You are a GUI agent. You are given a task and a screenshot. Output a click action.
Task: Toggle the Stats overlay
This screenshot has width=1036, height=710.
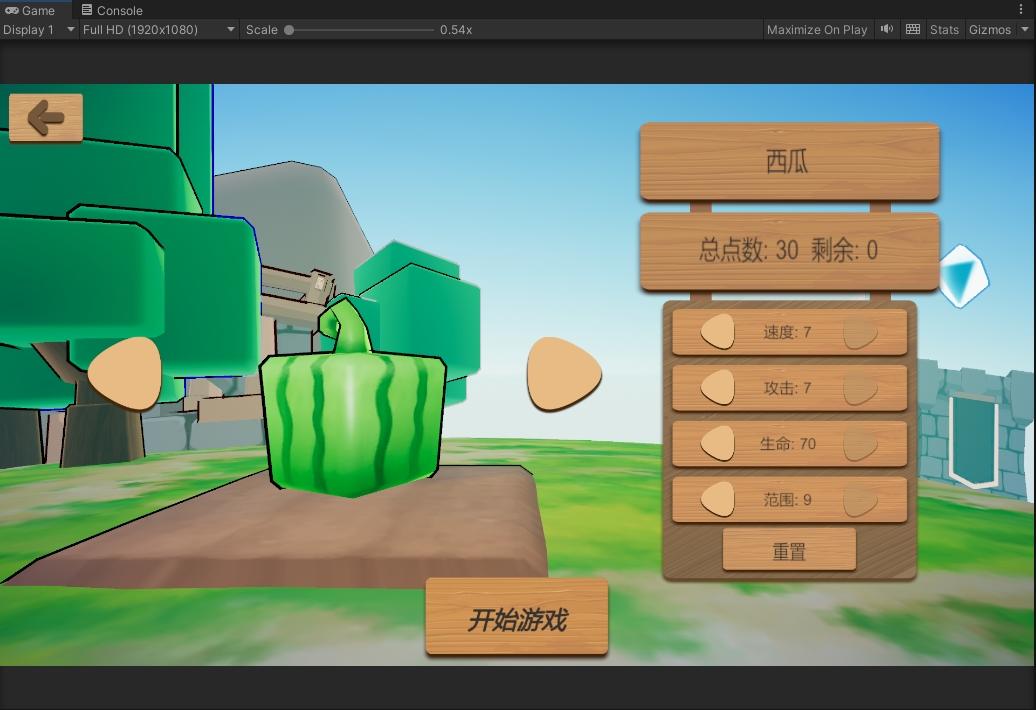pos(943,29)
